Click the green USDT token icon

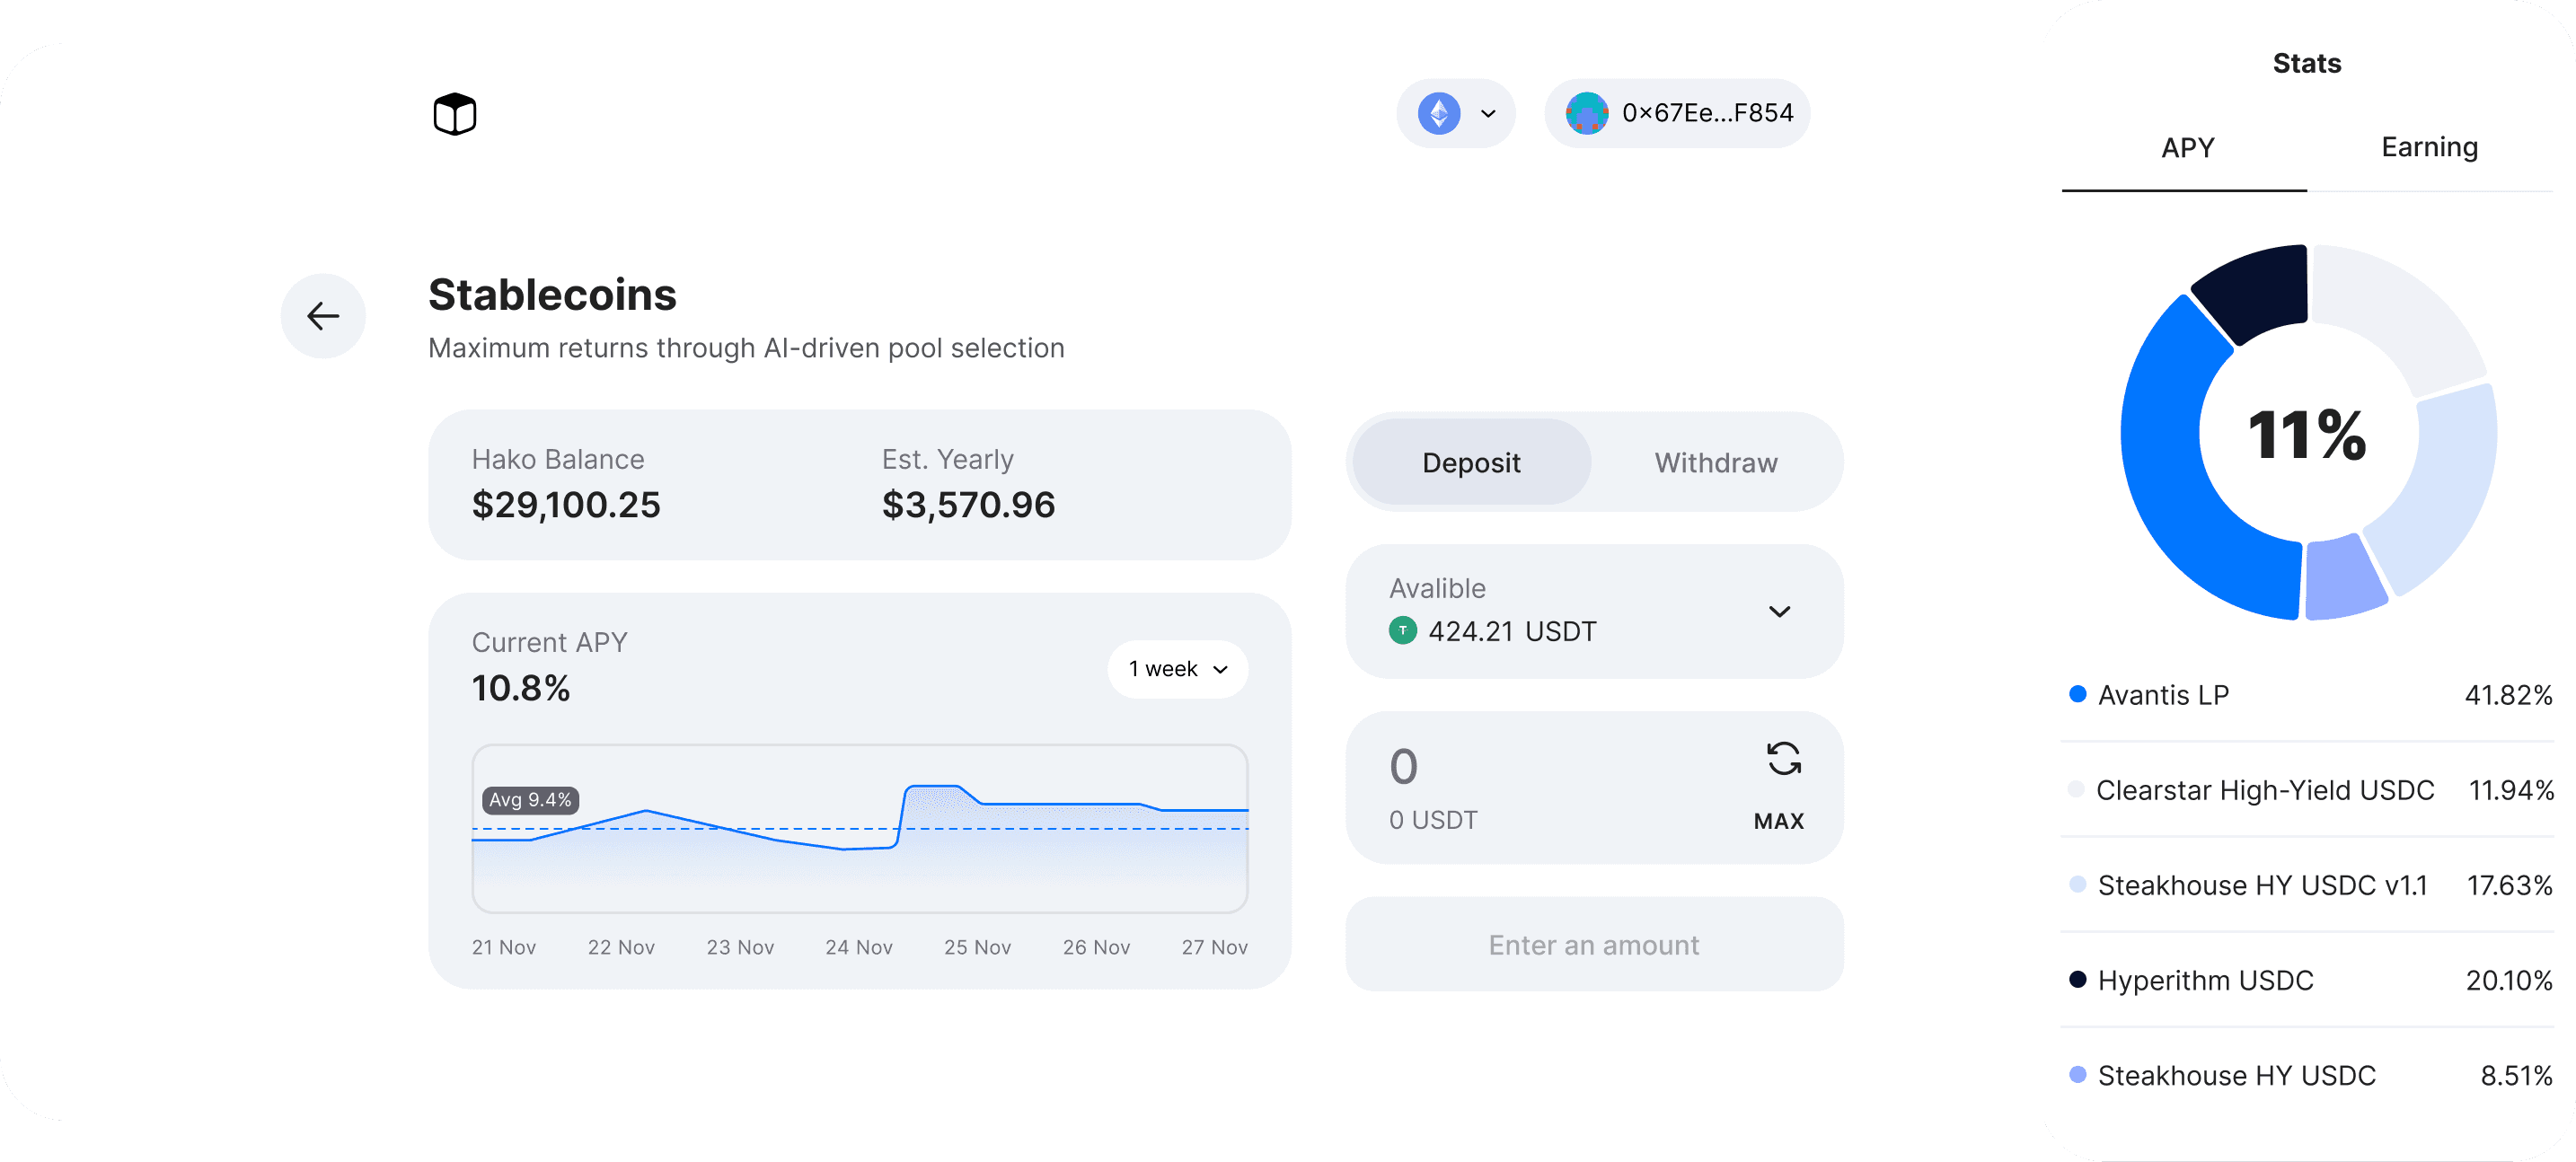[1402, 631]
